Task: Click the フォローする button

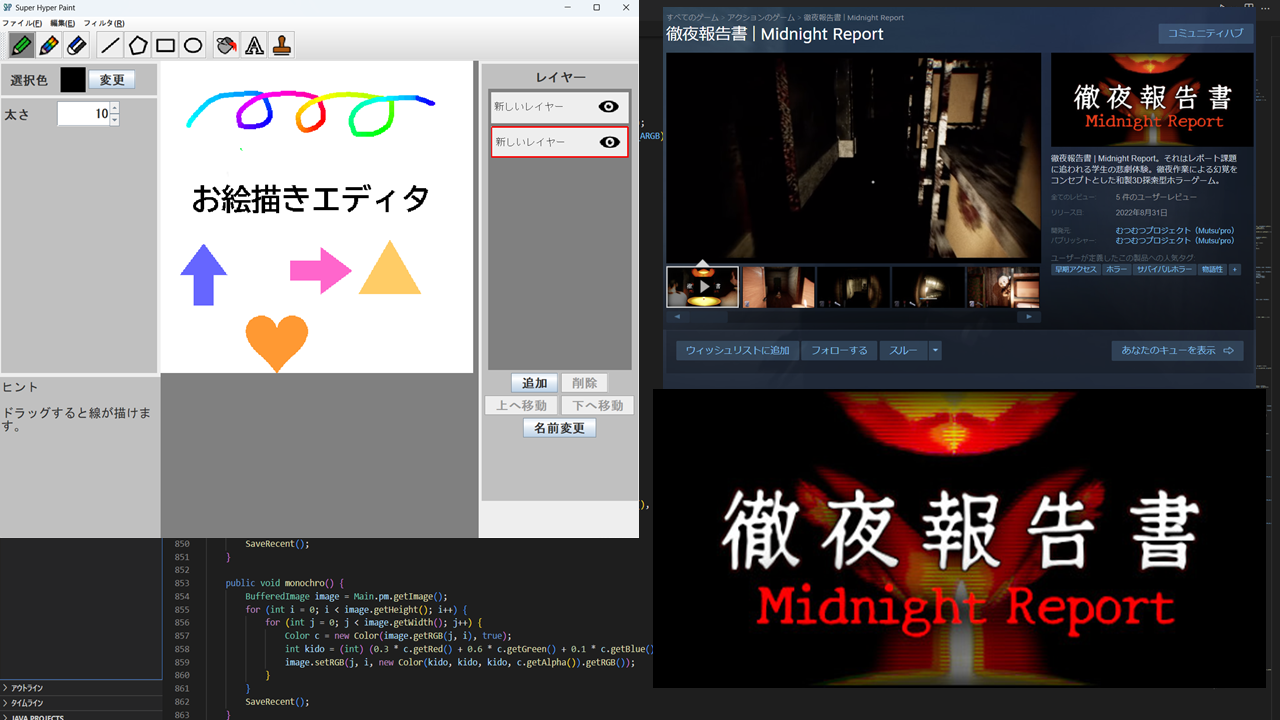Action: (x=839, y=351)
